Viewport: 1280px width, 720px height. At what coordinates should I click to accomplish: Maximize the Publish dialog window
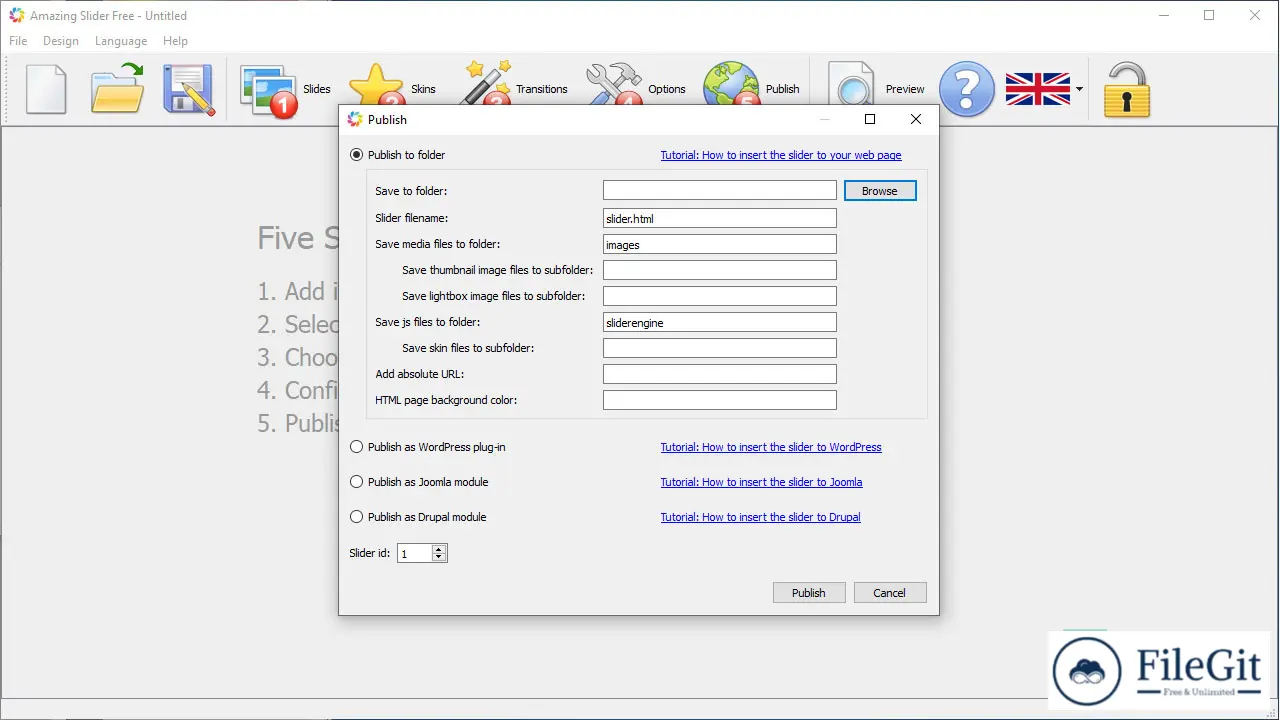[870, 119]
